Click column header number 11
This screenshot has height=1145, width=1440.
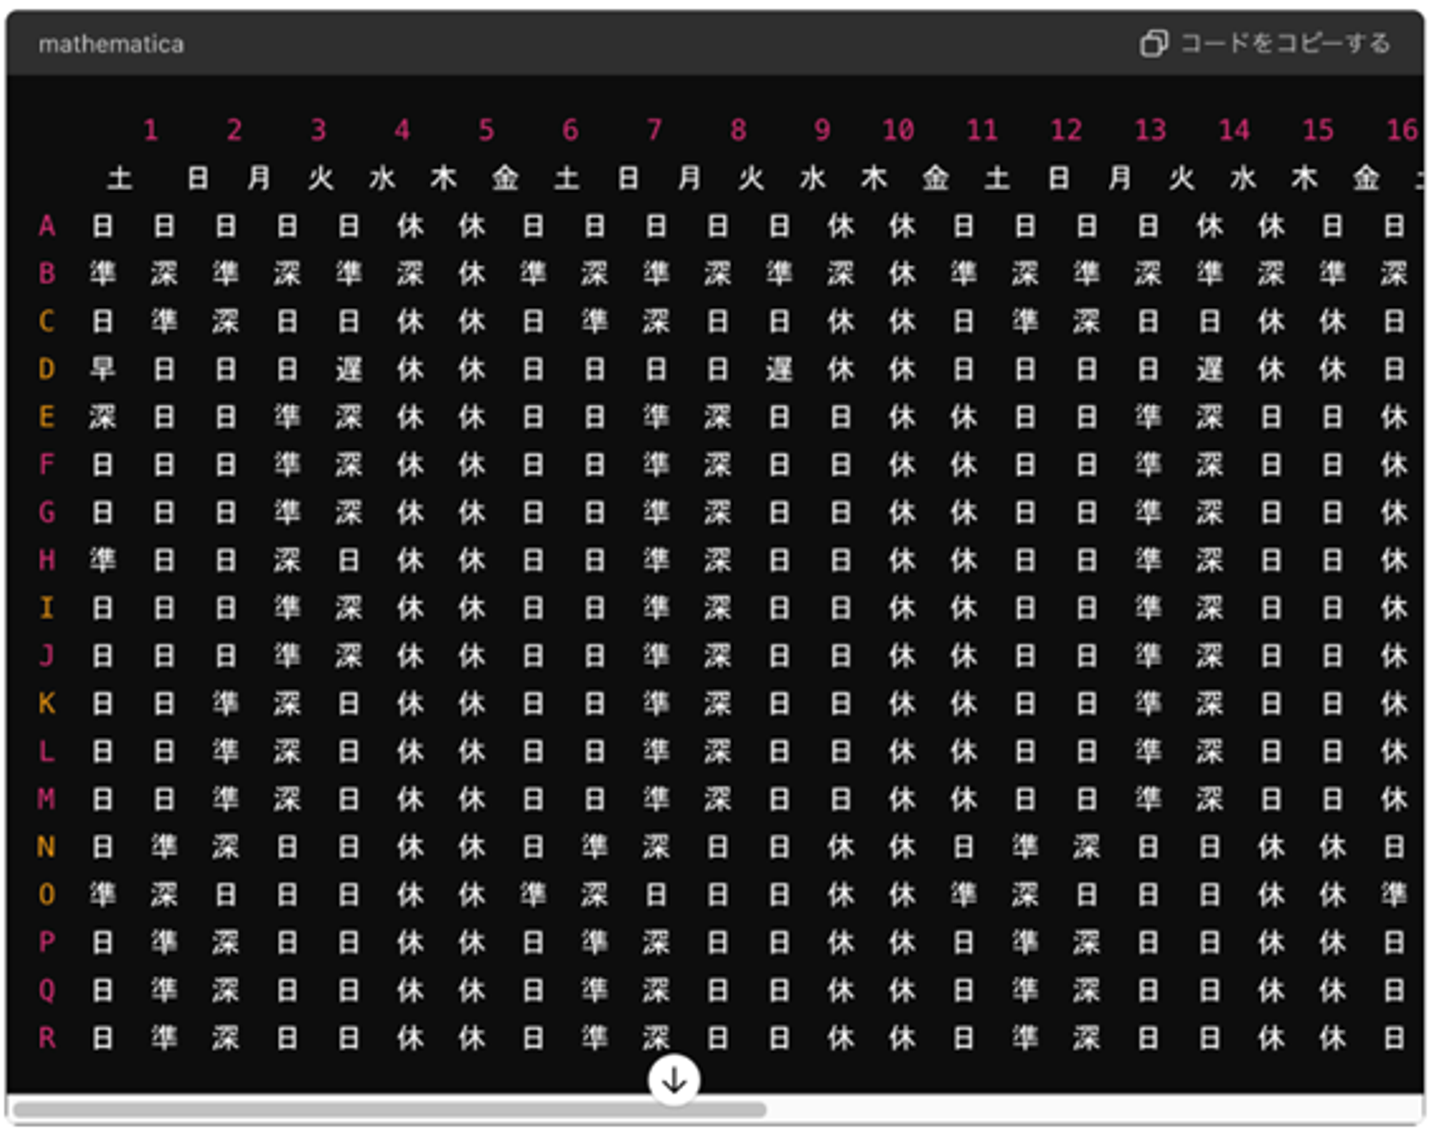click(982, 130)
